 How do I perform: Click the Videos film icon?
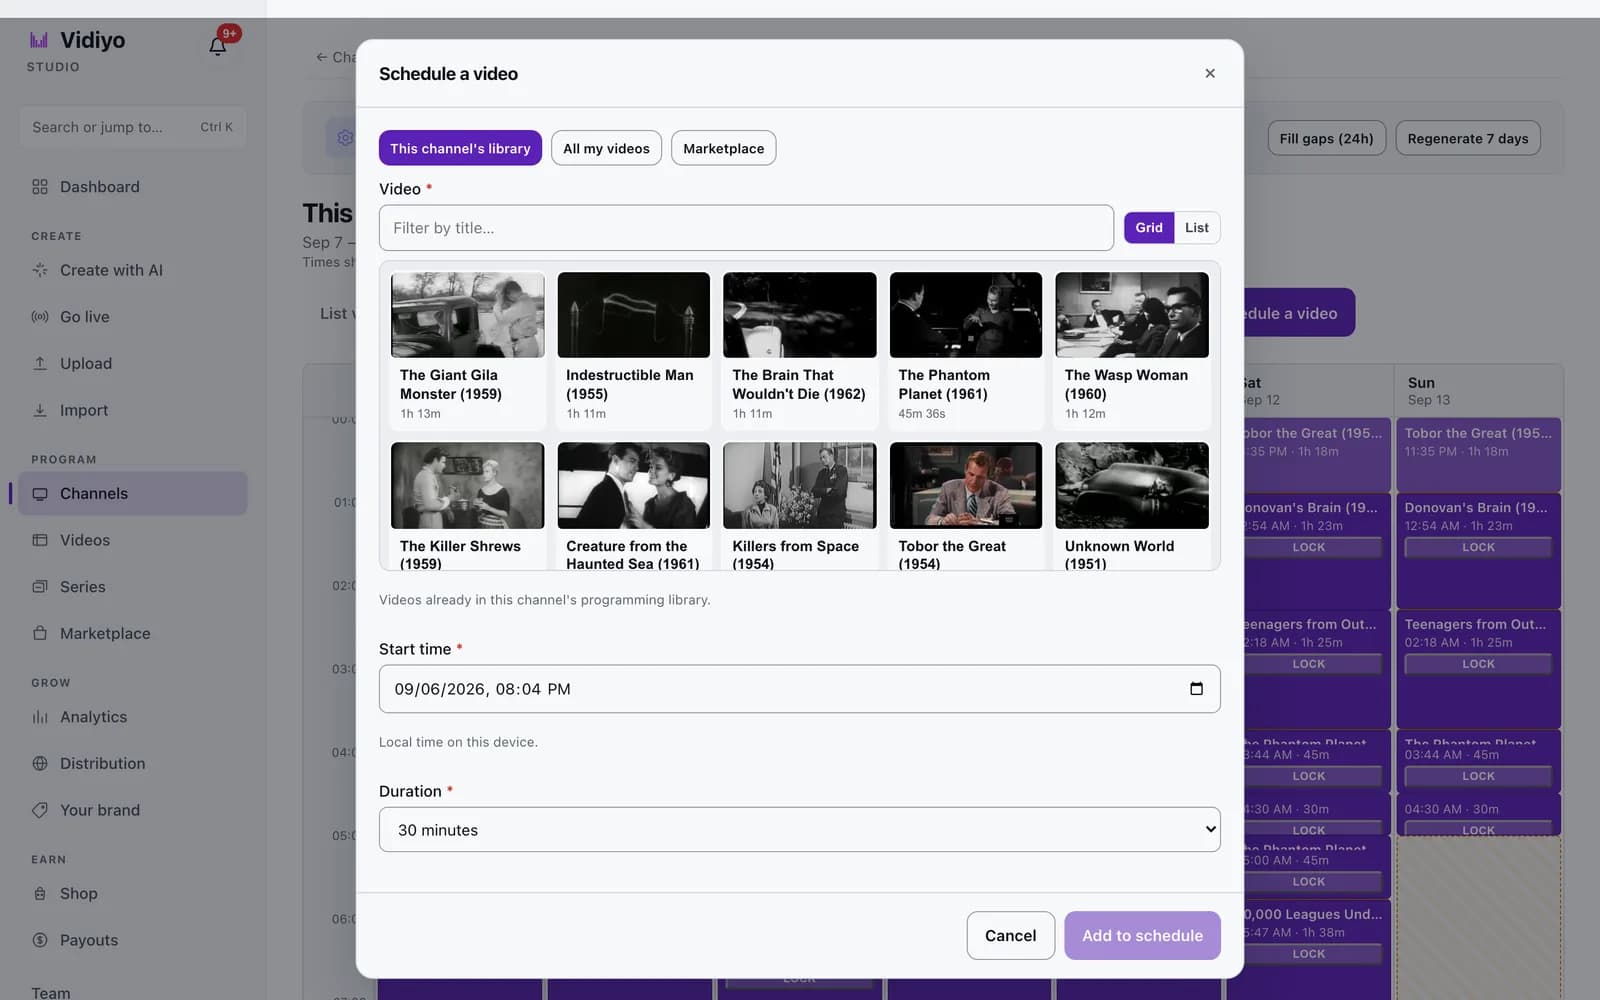(40, 540)
